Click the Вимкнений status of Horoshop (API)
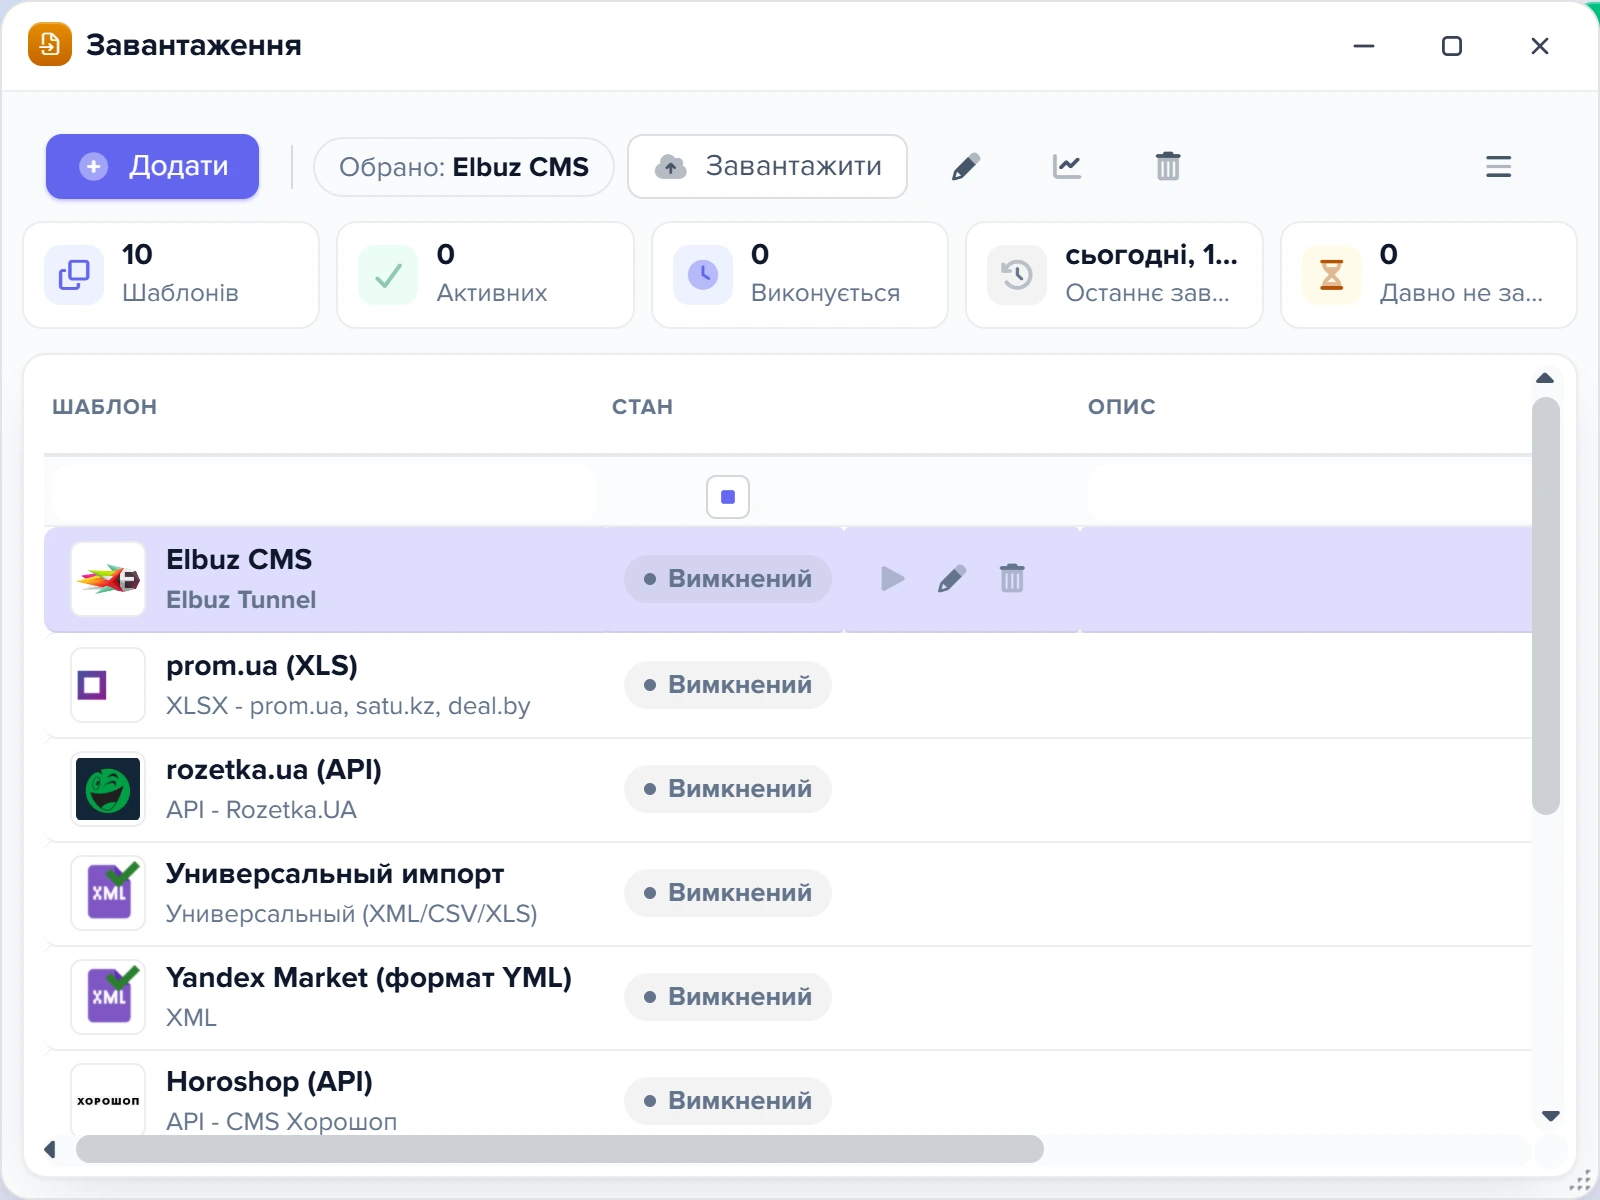Viewport: 1600px width, 1200px height. [728, 1101]
